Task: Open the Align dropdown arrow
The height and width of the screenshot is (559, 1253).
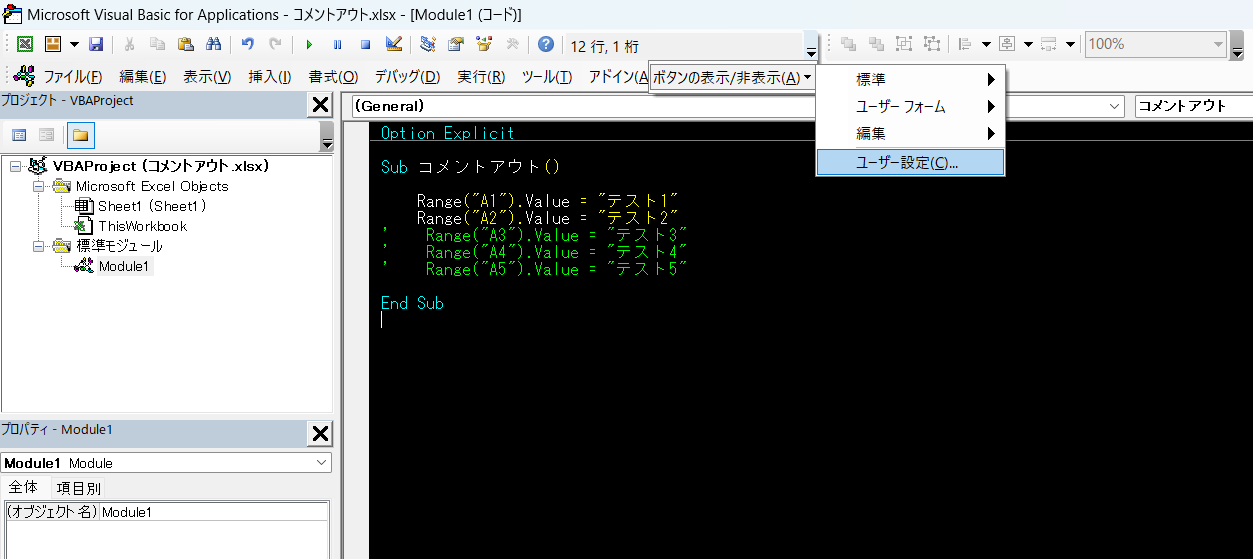Action: [x=985, y=44]
